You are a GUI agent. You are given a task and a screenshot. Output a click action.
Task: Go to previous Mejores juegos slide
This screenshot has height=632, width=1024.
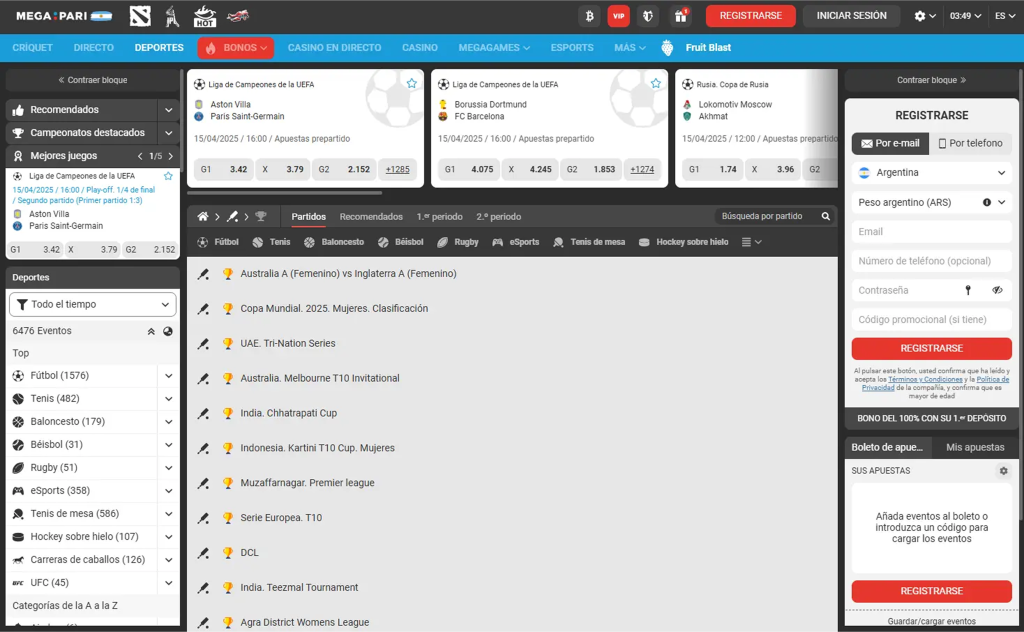click(x=140, y=156)
